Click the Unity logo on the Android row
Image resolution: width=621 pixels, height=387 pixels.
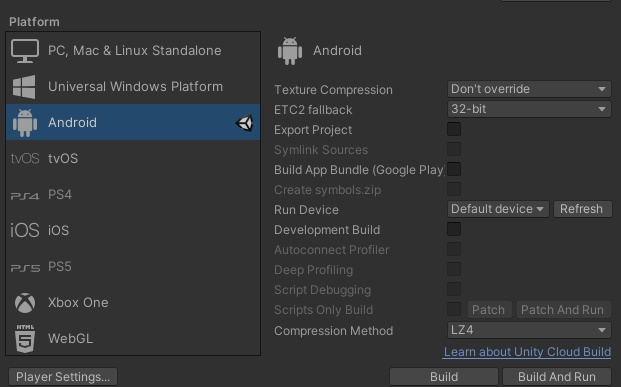pos(244,123)
